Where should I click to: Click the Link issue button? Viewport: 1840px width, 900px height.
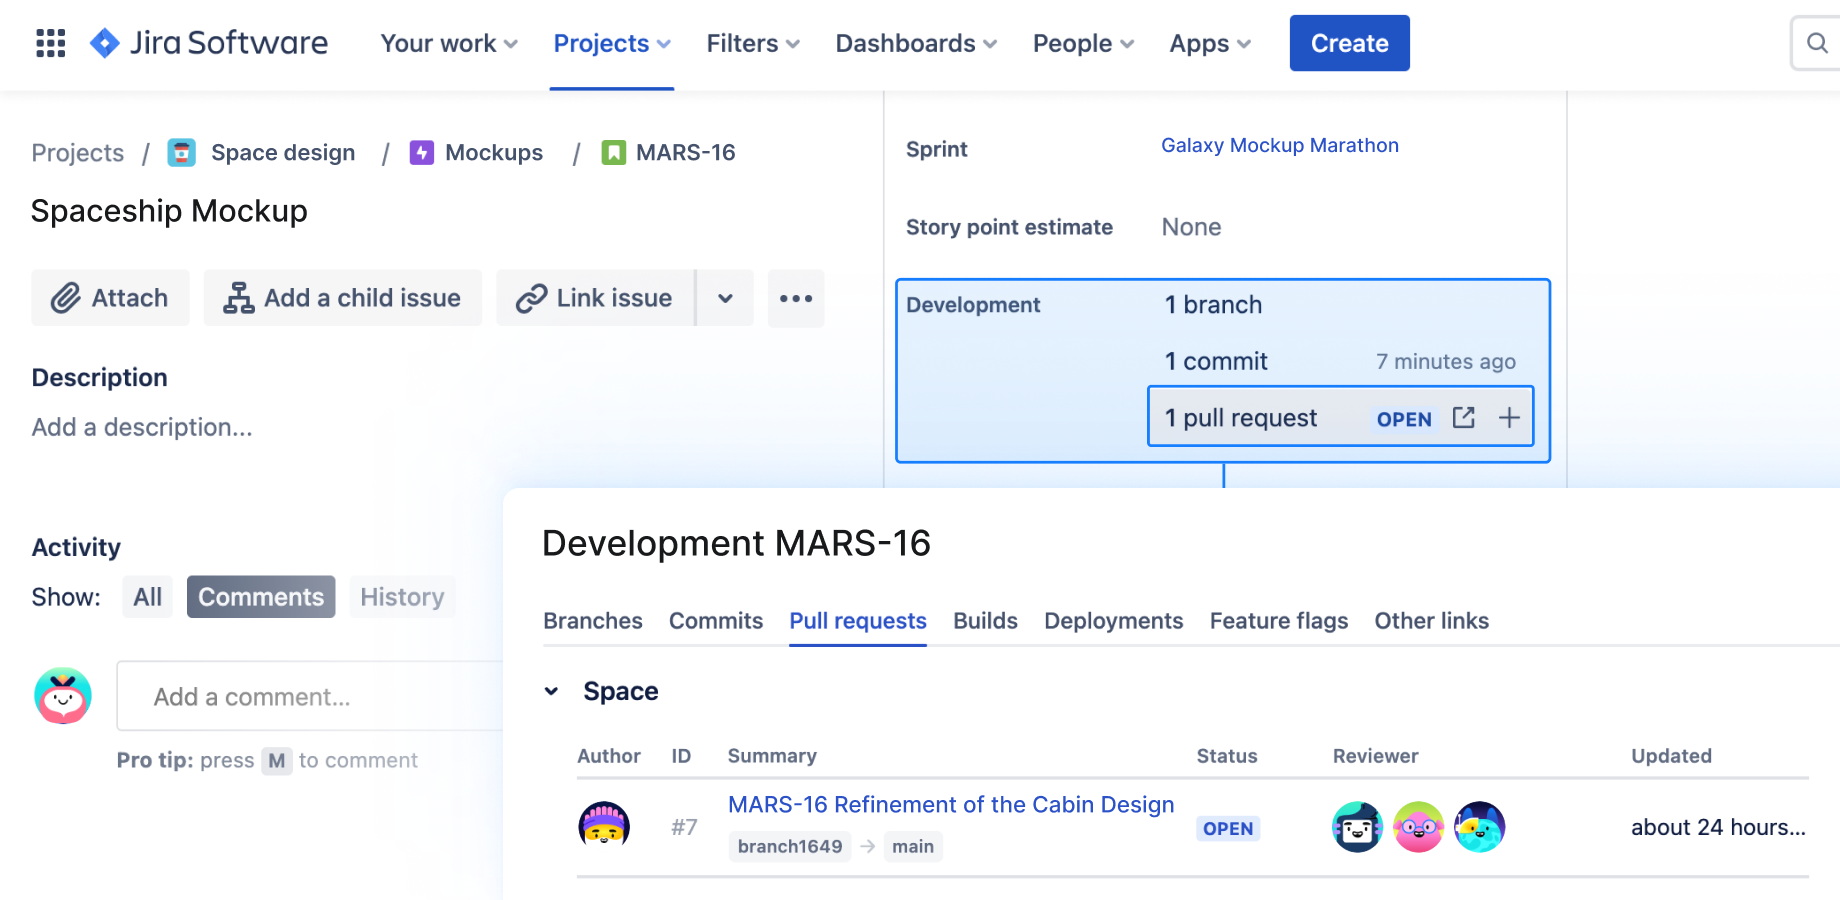[595, 298]
